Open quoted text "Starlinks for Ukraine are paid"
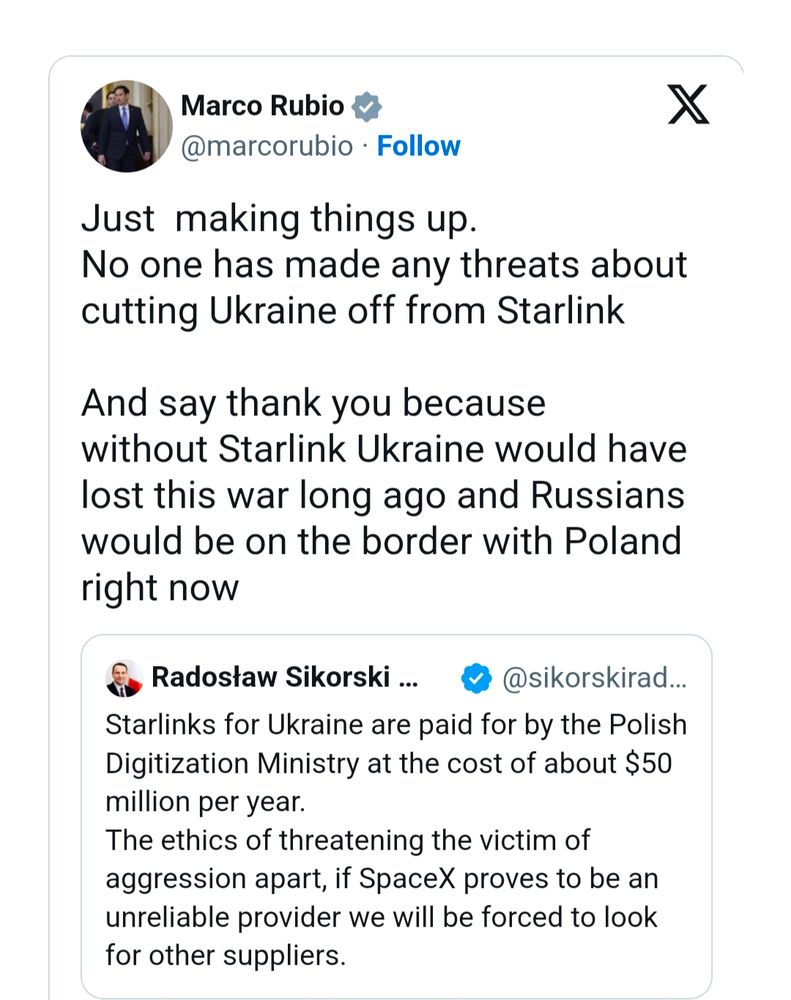This screenshot has width=791, height=1000. (x=396, y=725)
